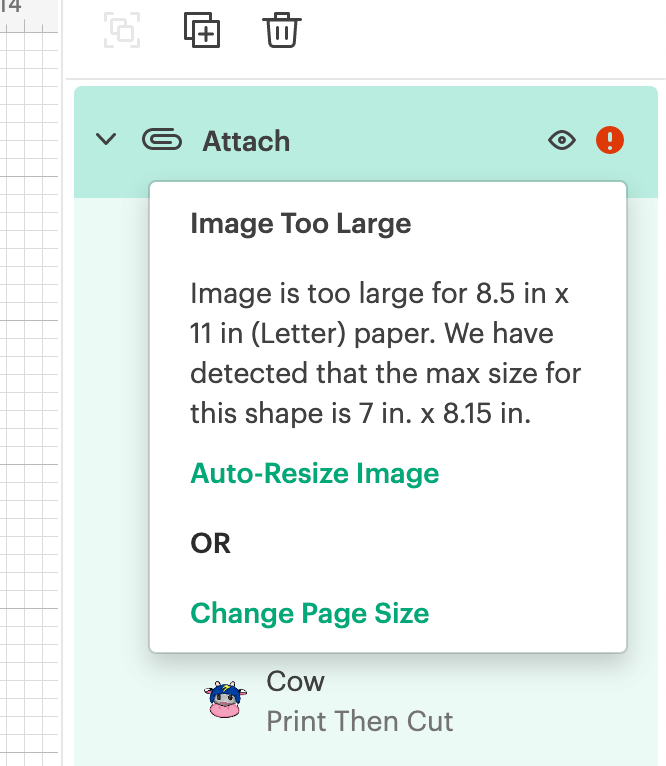Click the ruler marking 14

click(11, 9)
